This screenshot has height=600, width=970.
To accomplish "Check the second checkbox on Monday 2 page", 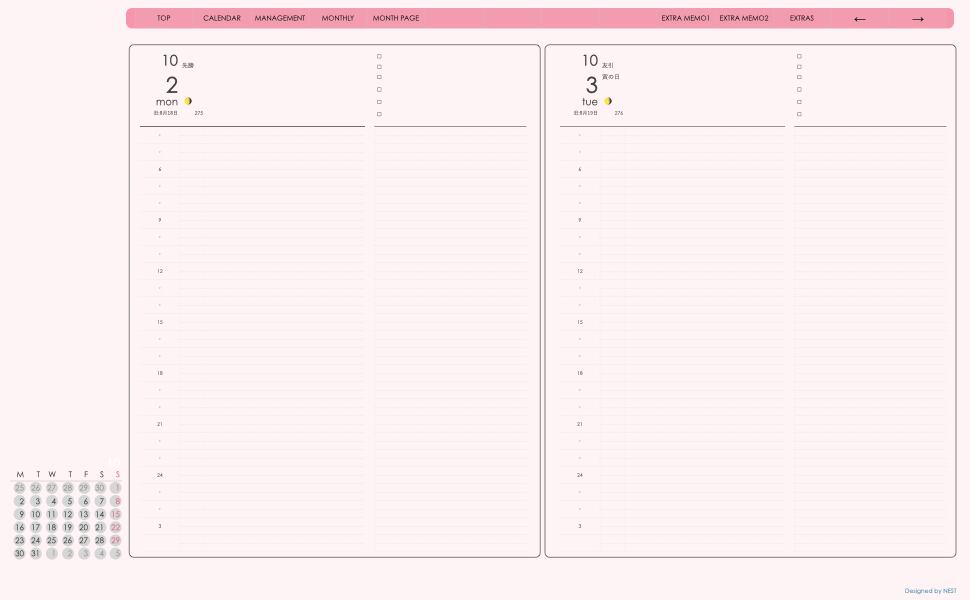I will (379, 67).
